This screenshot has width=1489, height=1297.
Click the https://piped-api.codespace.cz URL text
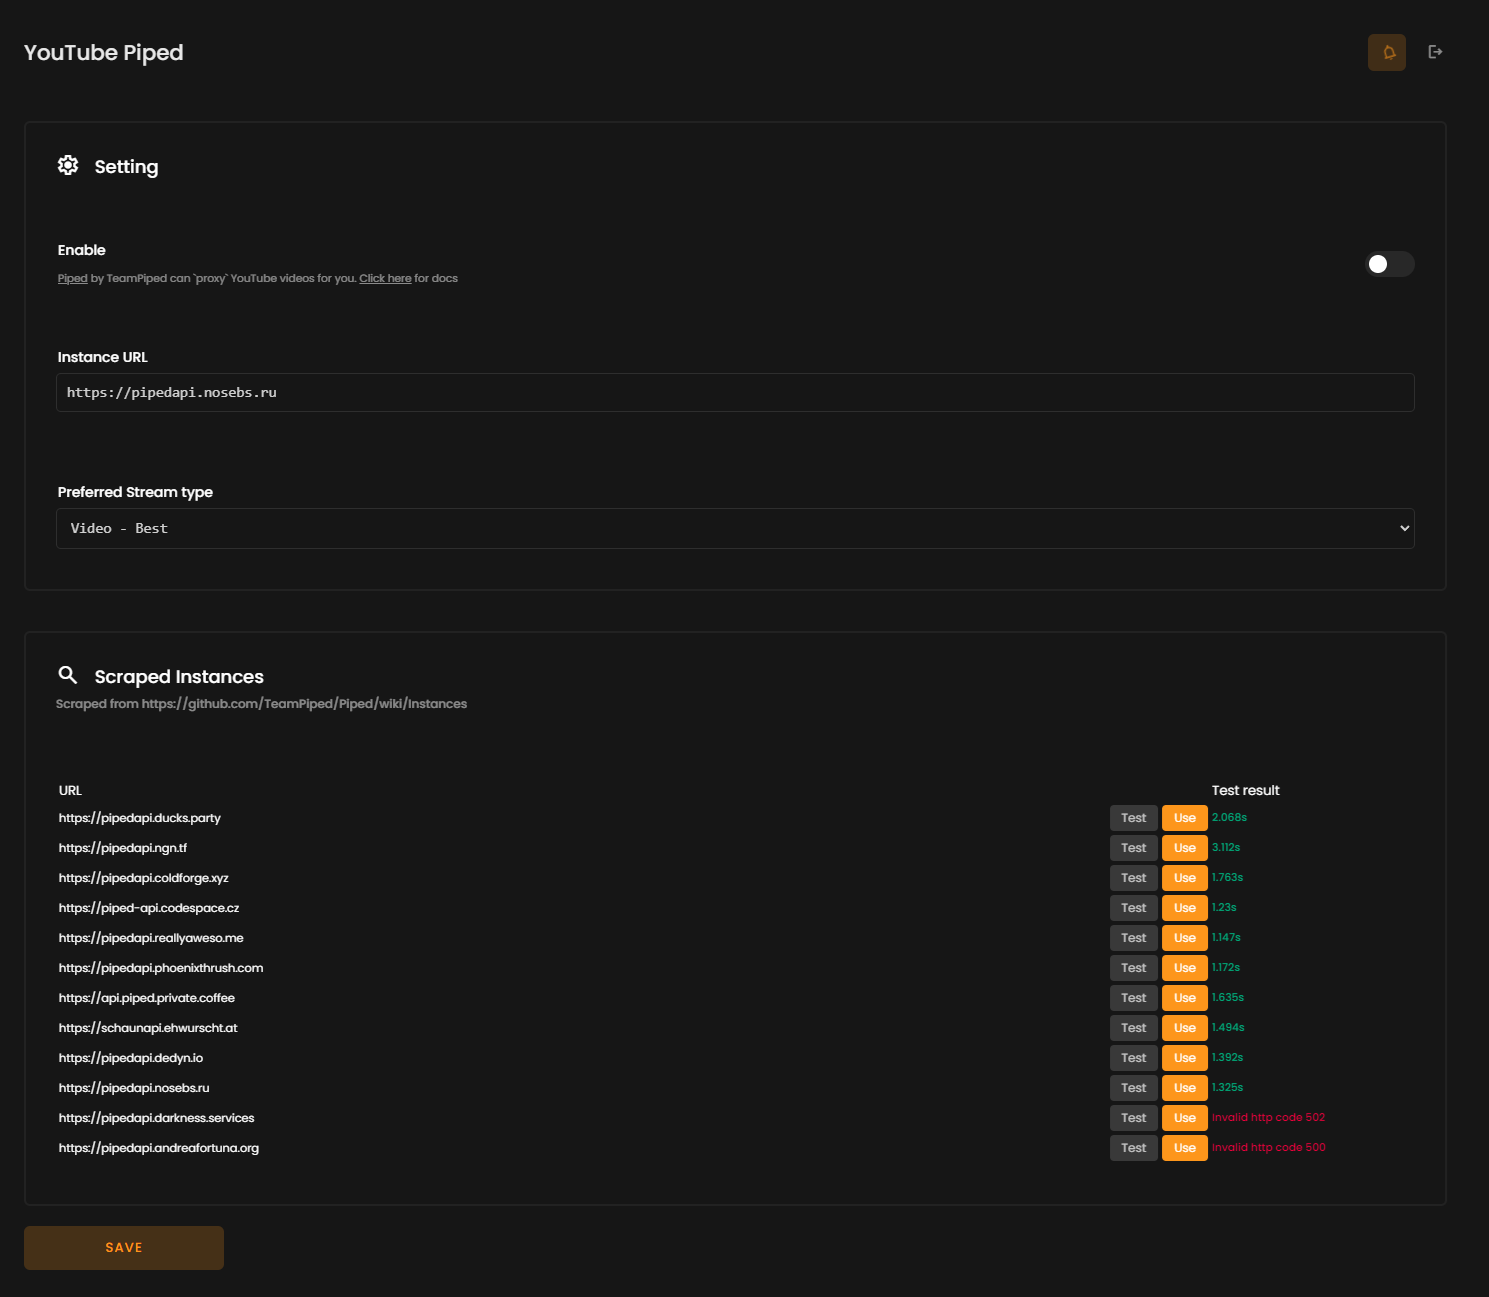pos(149,908)
